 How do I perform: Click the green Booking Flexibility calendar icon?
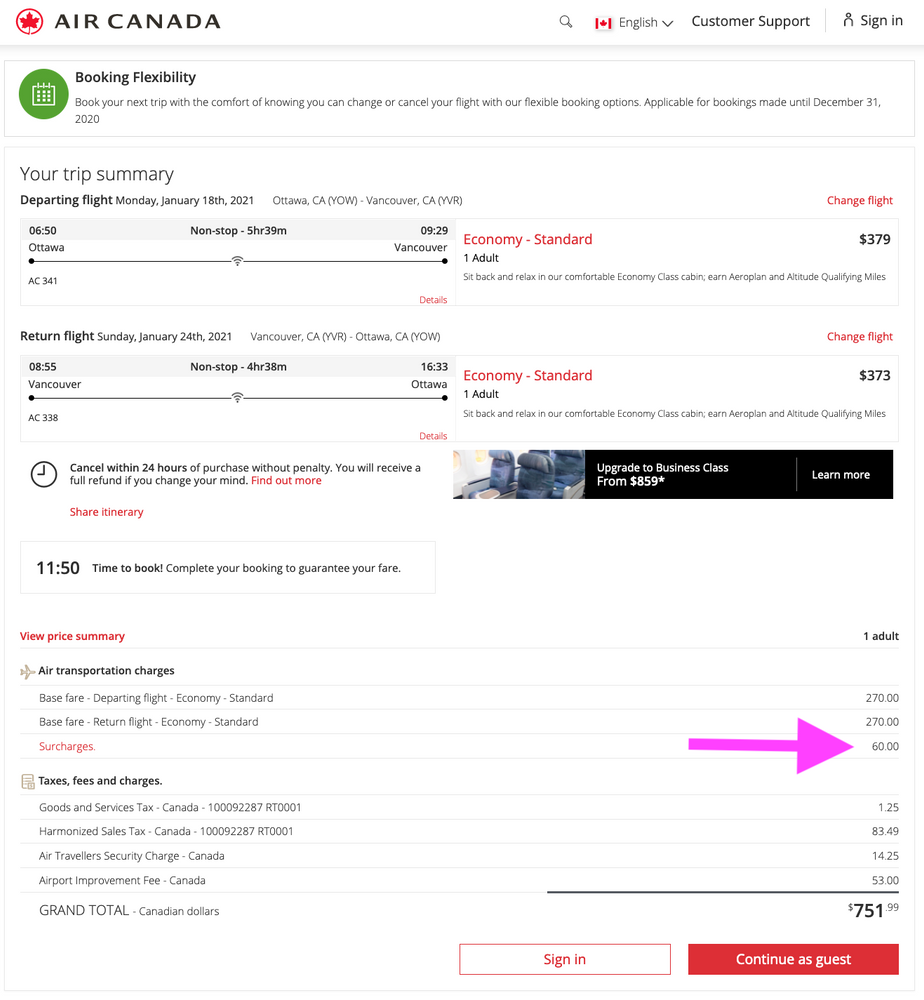coord(42,94)
